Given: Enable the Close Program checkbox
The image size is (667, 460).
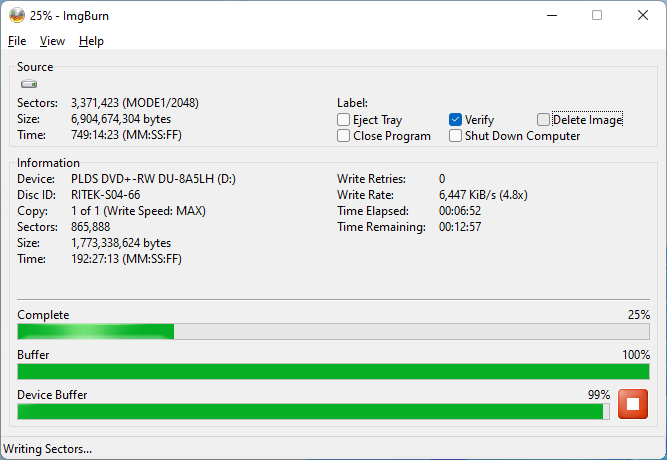Looking at the screenshot, I should point(344,136).
